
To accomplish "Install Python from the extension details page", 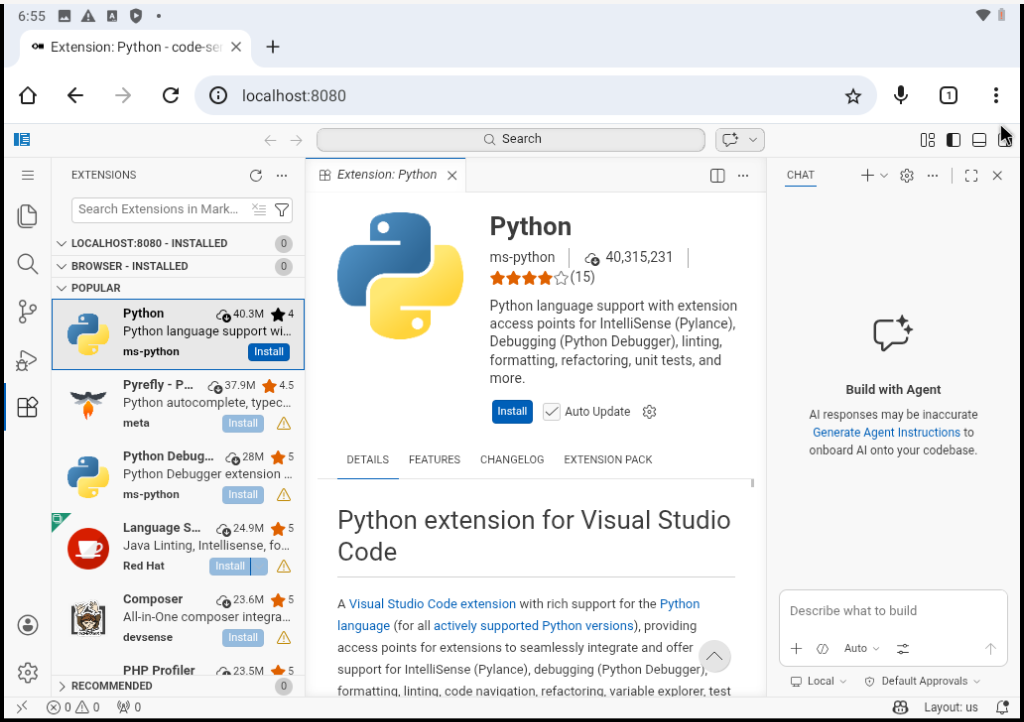I will (x=512, y=411).
